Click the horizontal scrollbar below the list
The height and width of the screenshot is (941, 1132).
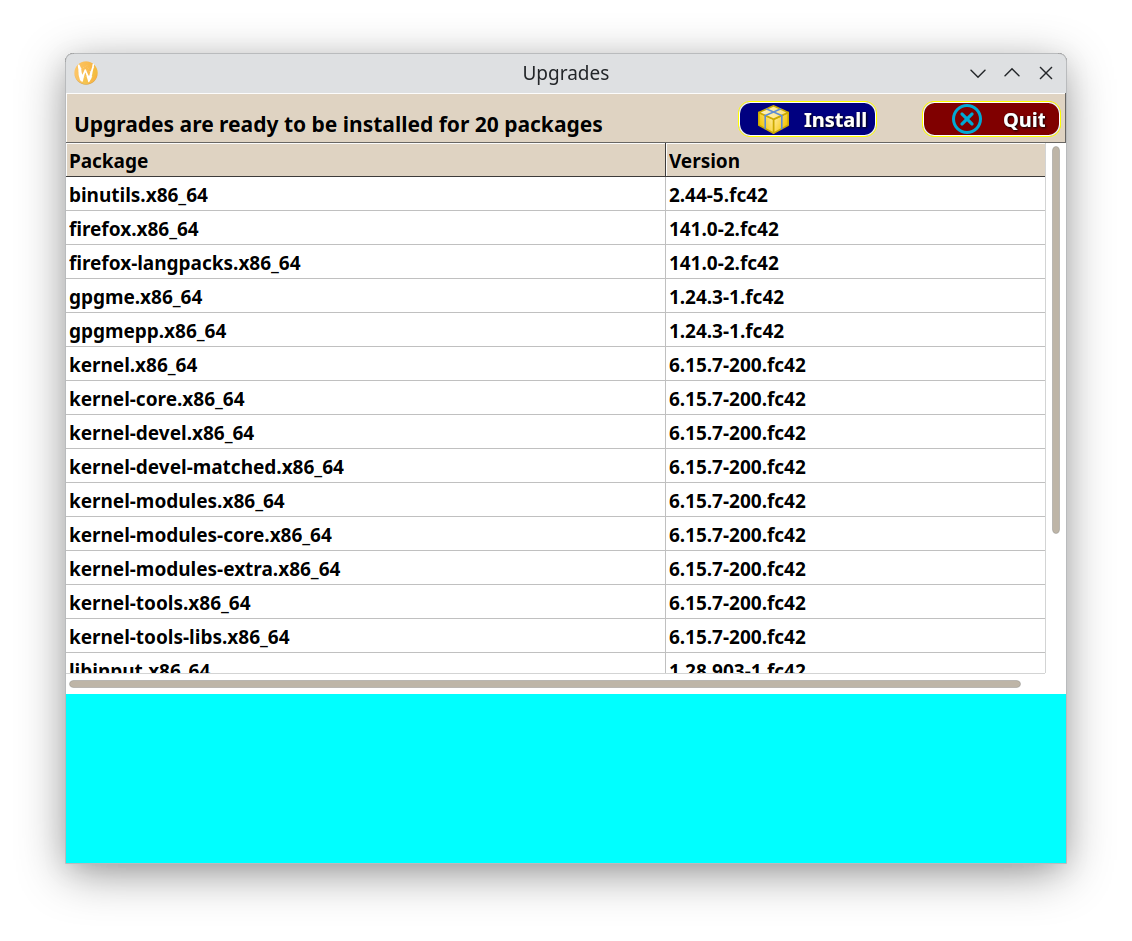coord(544,683)
